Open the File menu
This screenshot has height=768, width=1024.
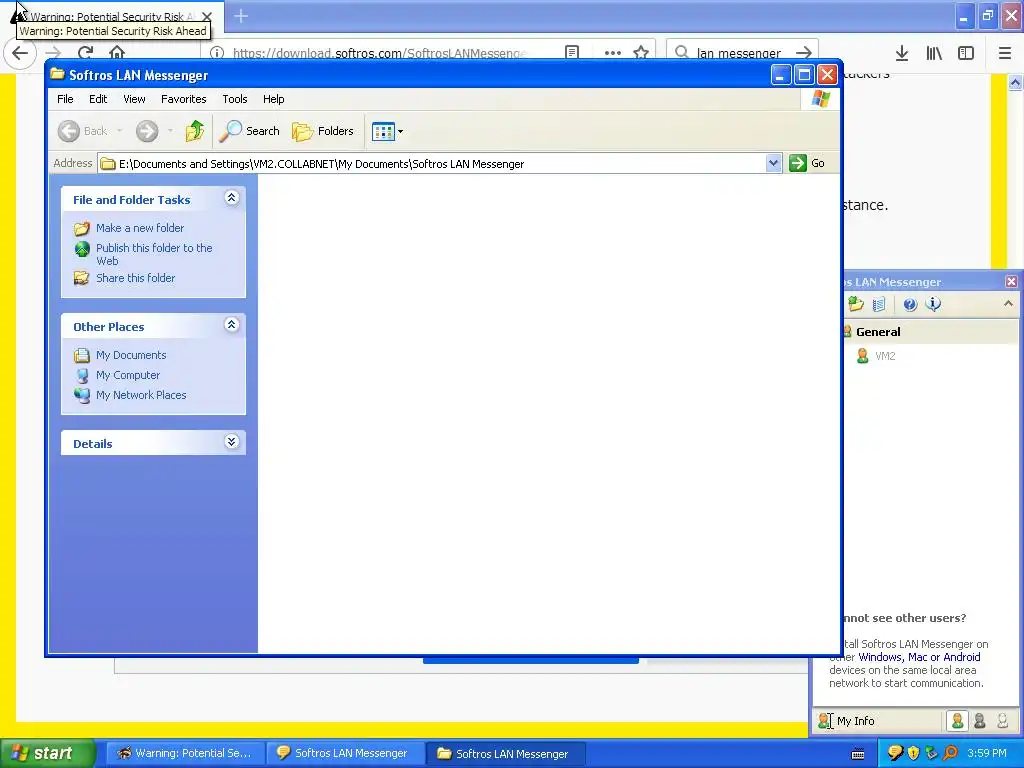click(x=65, y=99)
